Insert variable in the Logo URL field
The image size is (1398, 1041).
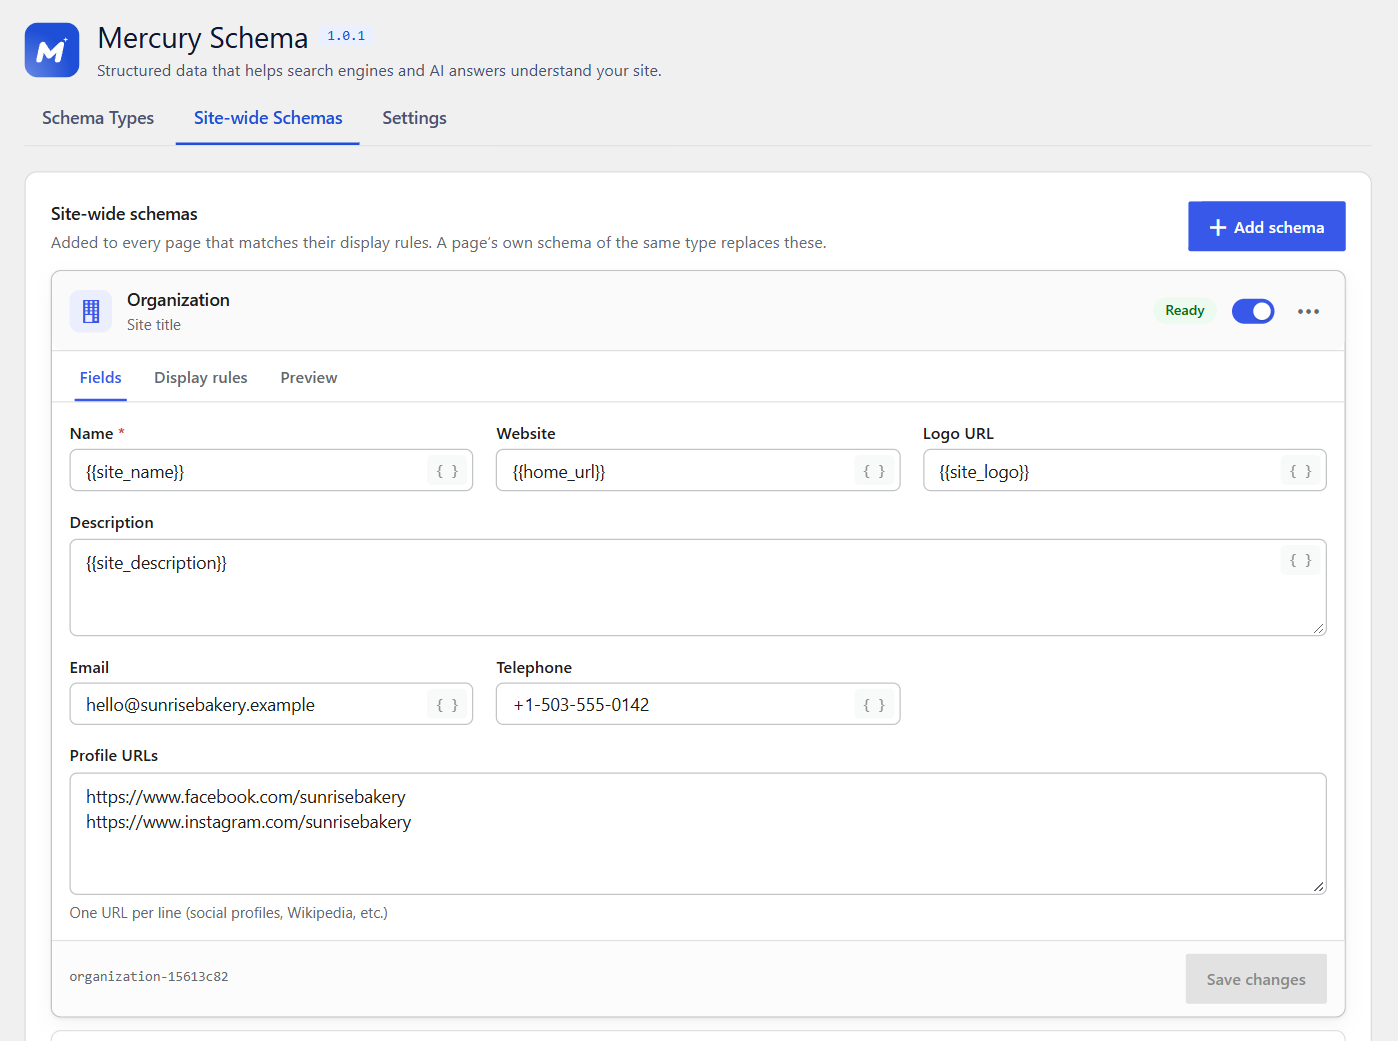pyautogui.click(x=1300, y=471)
